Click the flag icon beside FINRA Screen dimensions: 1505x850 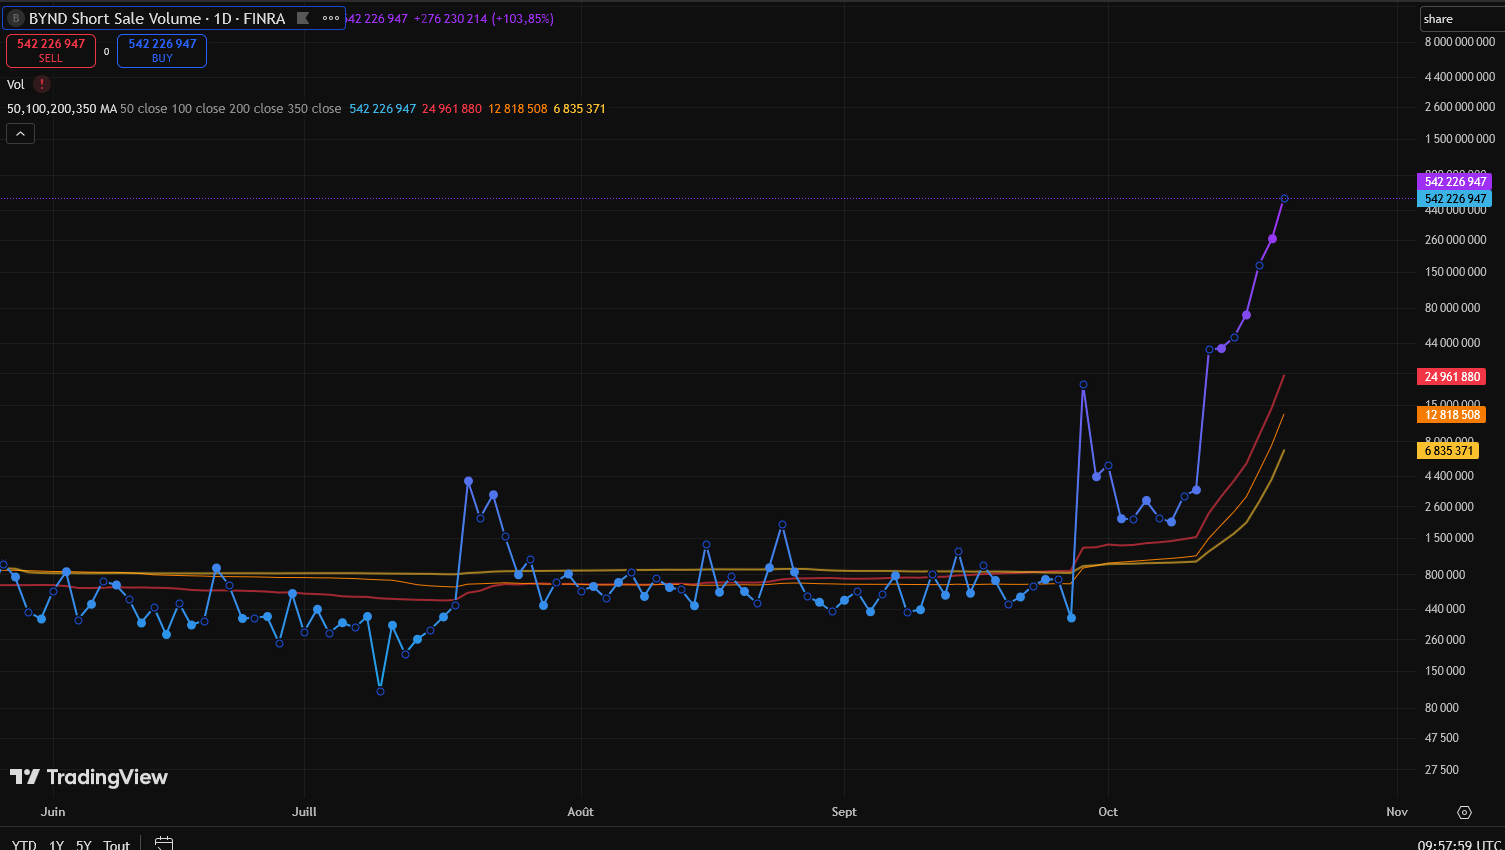click(x=303, y=18)
